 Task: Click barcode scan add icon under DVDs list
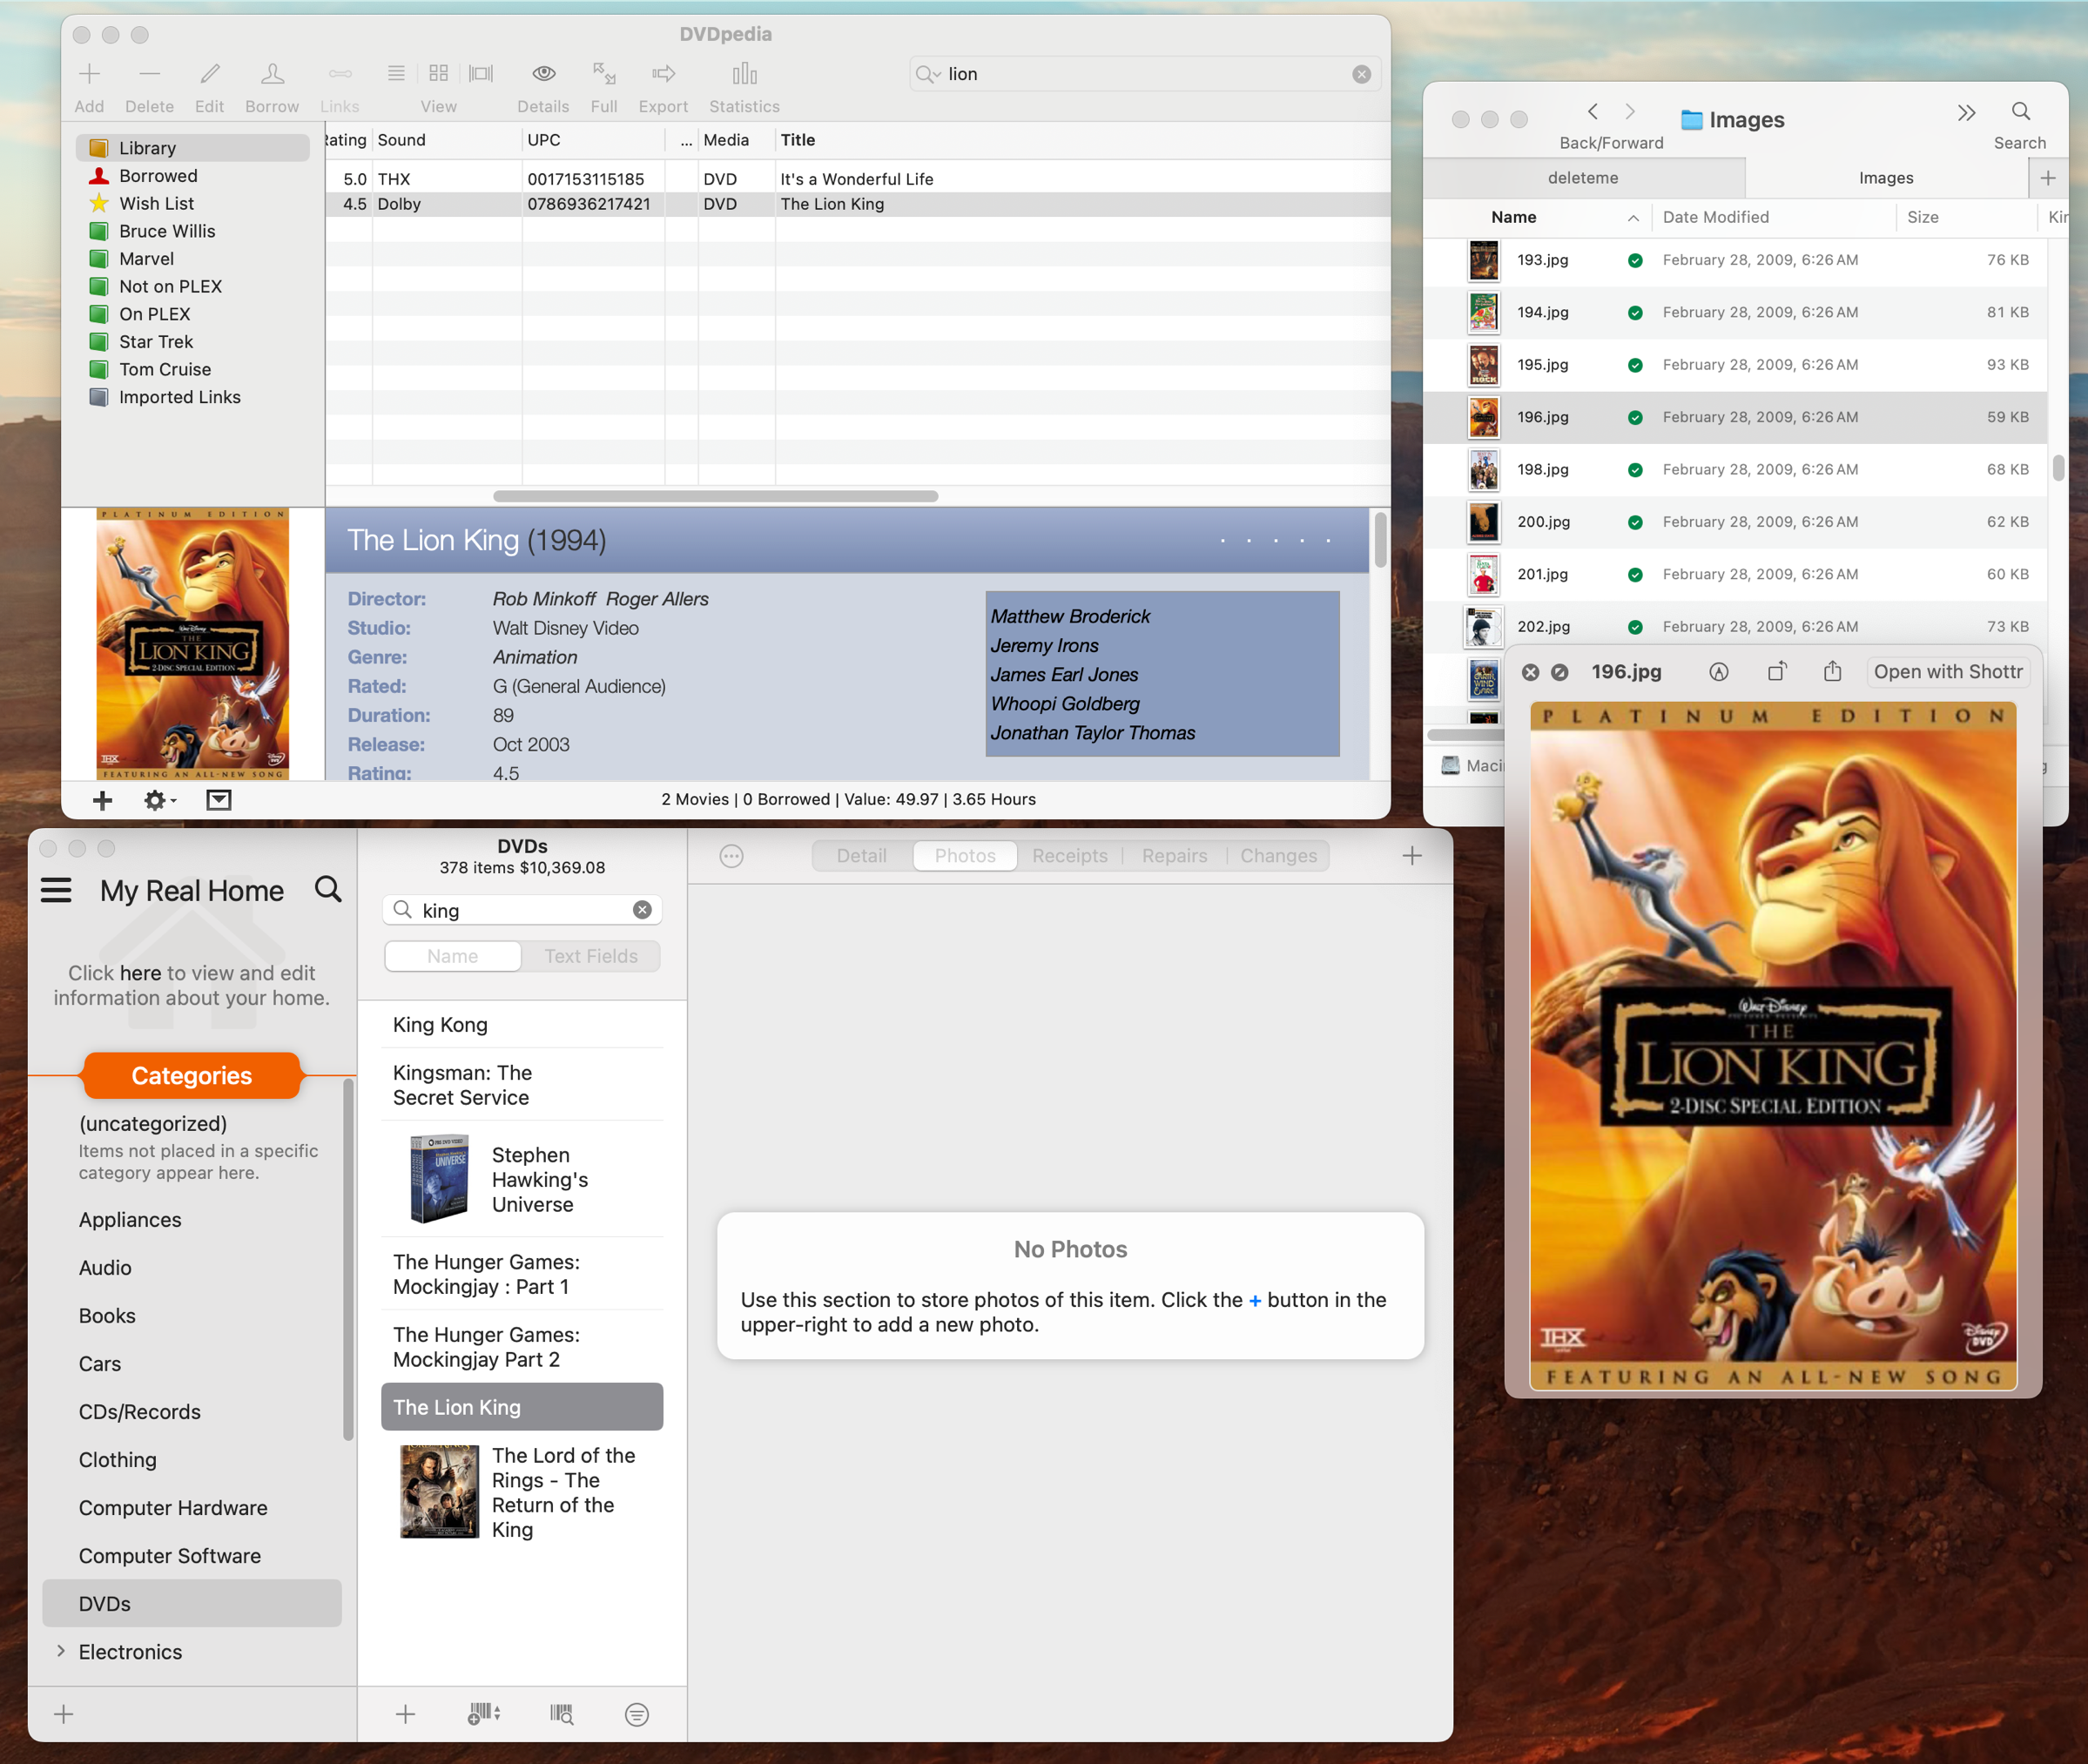point(483,1714)
